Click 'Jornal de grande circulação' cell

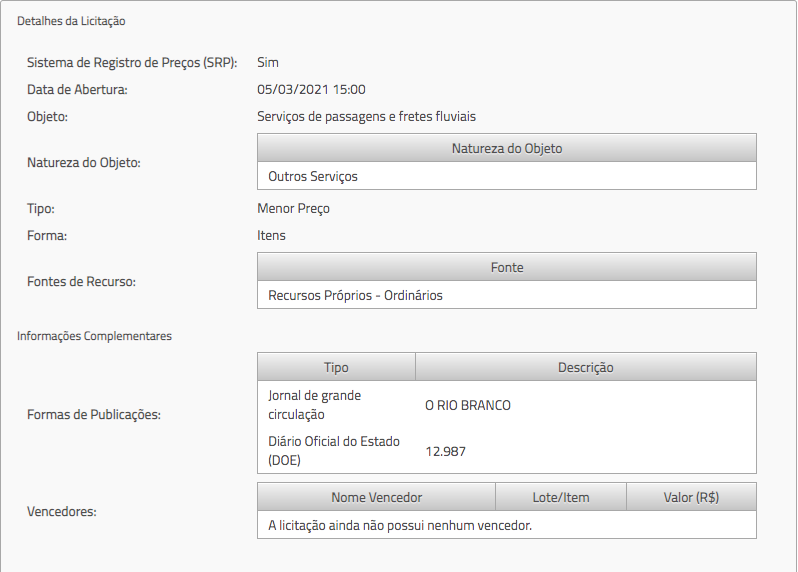315,405
